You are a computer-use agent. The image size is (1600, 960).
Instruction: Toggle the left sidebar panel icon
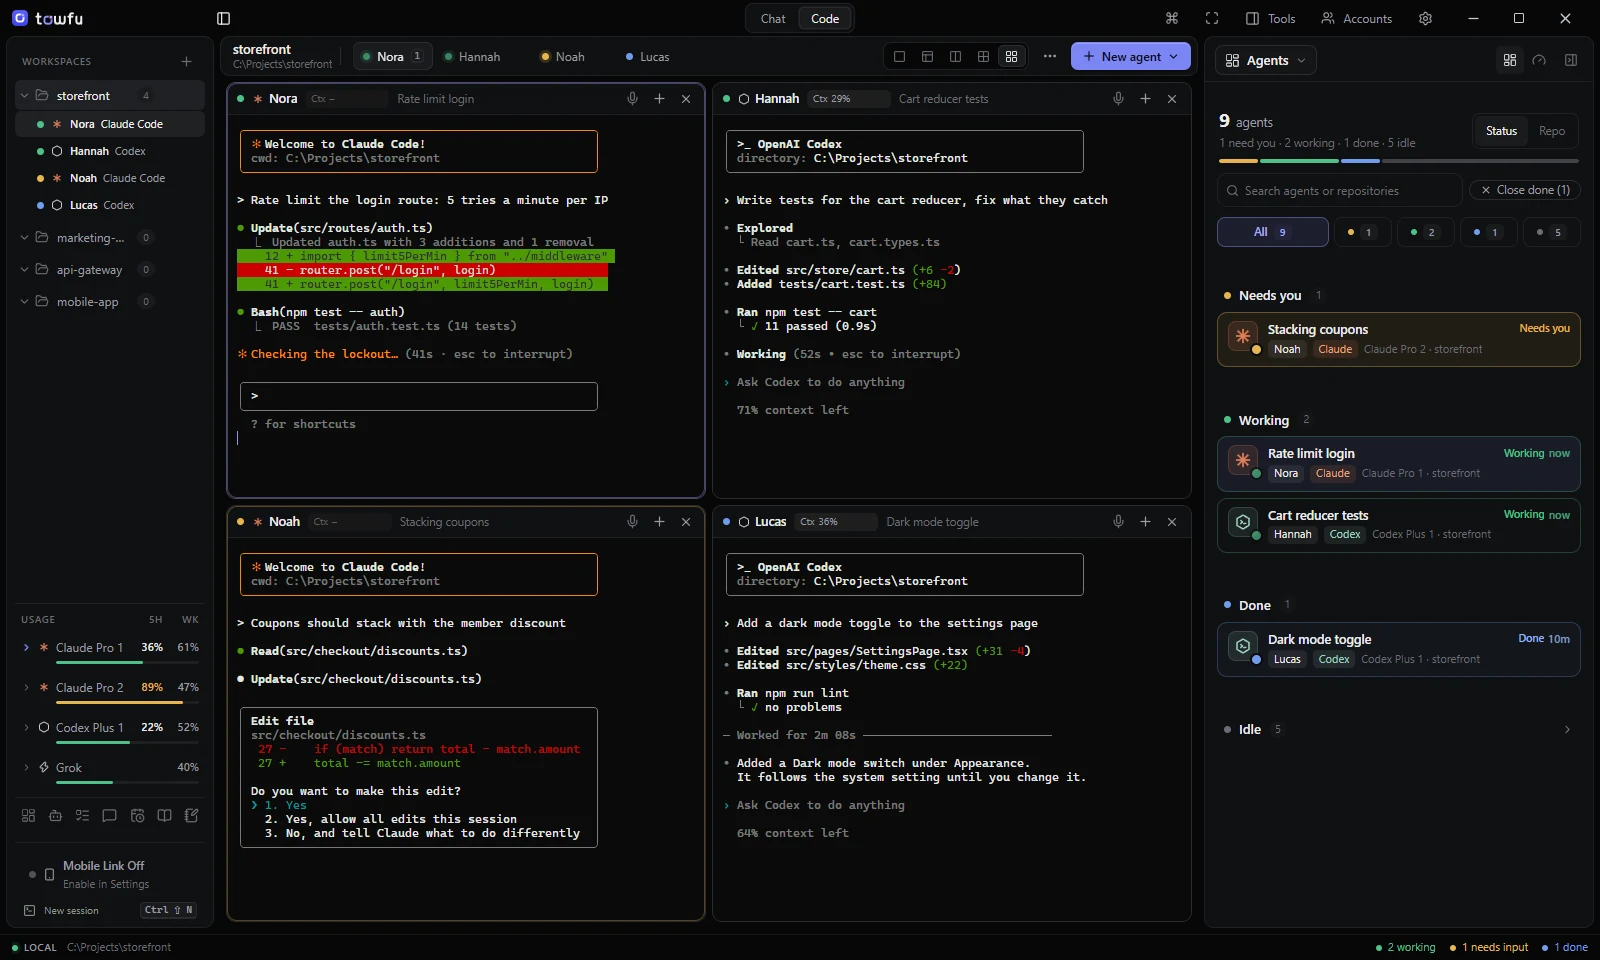click(x=223, y=18)
